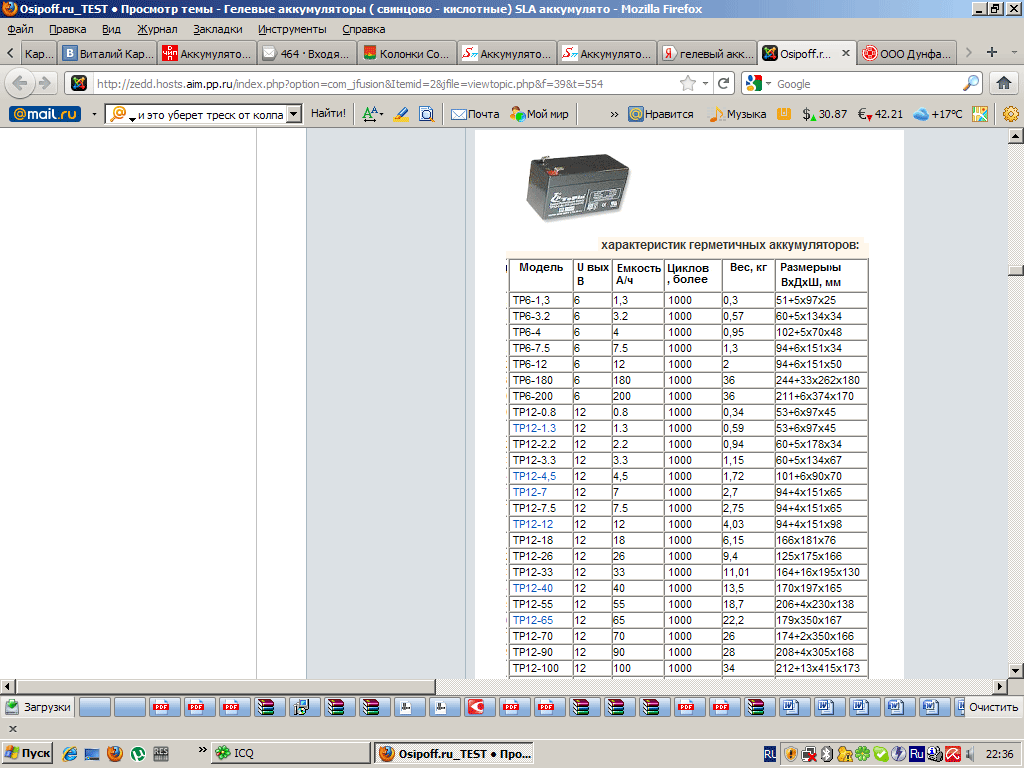Expand the Mail.ru search field dropdown
Viewport: 1024px width, 768px height.
(293, 114)
